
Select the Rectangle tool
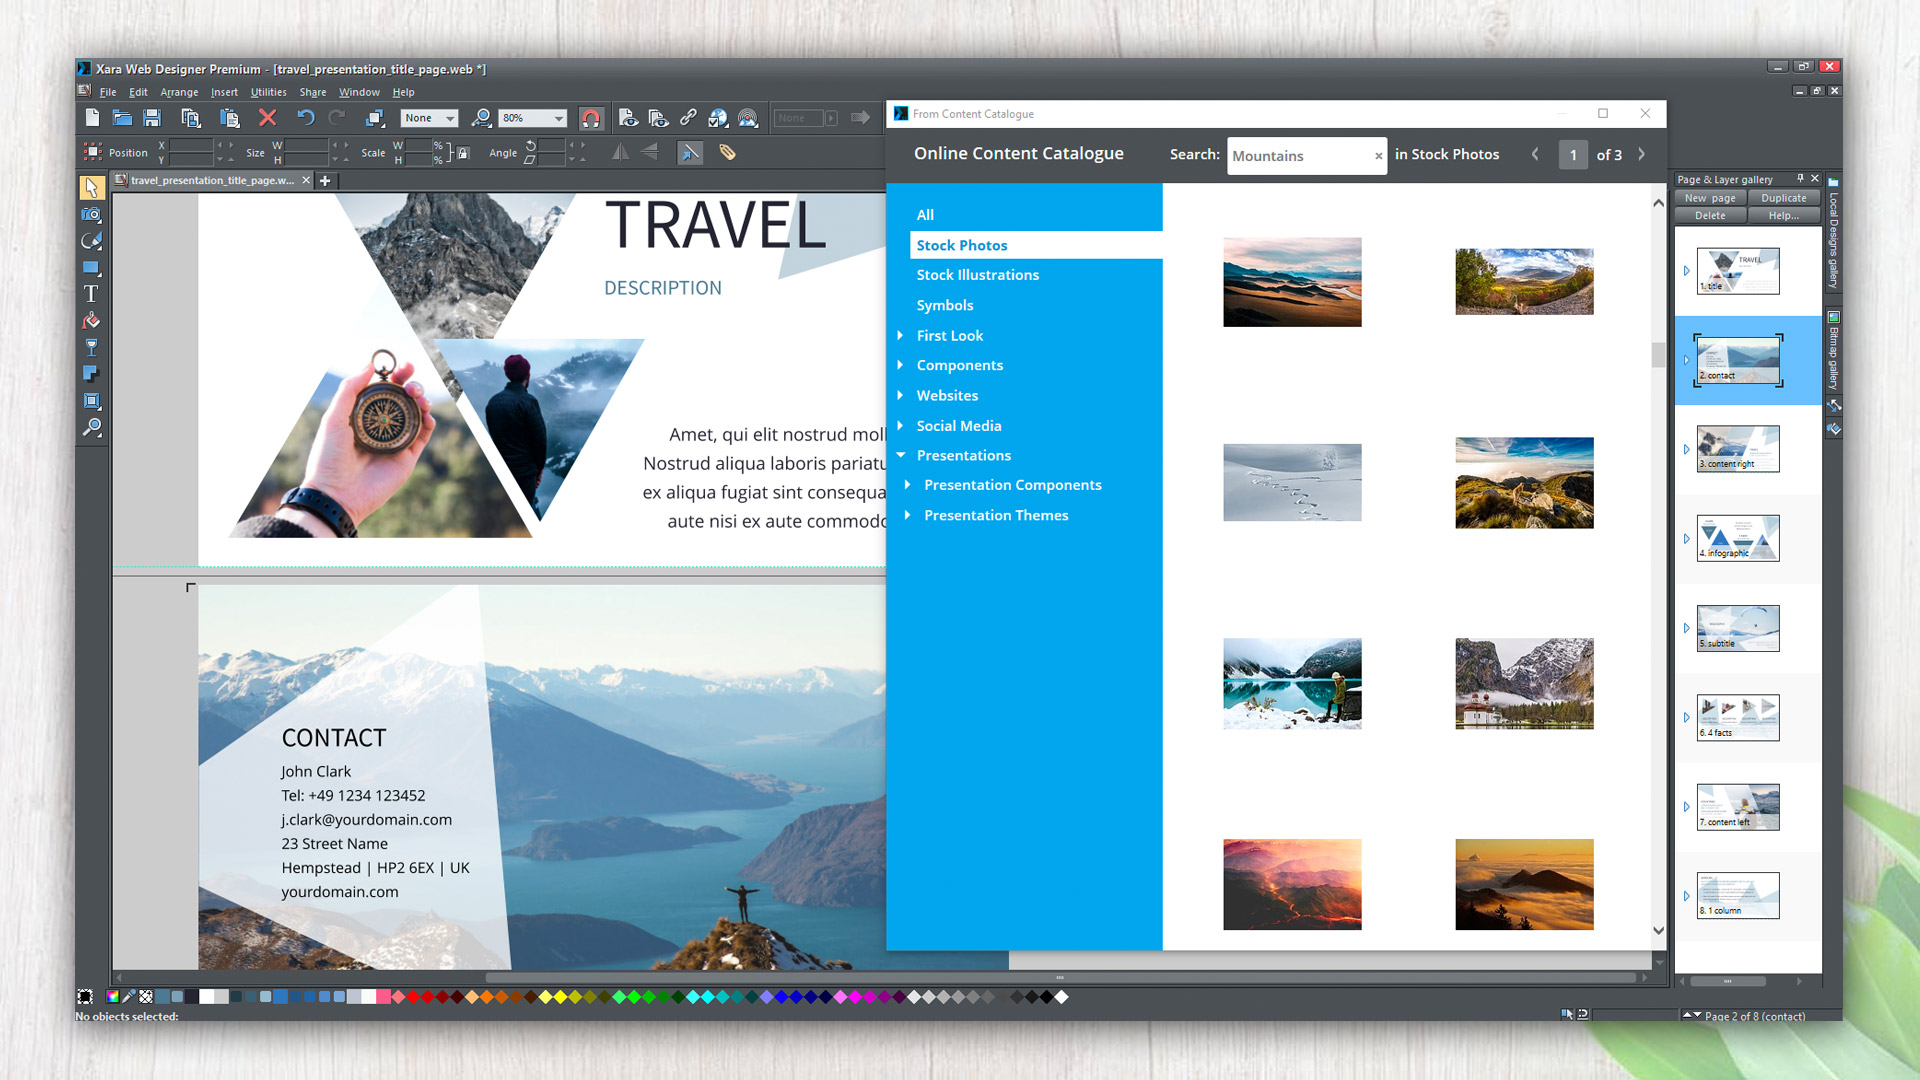[91, 268]
